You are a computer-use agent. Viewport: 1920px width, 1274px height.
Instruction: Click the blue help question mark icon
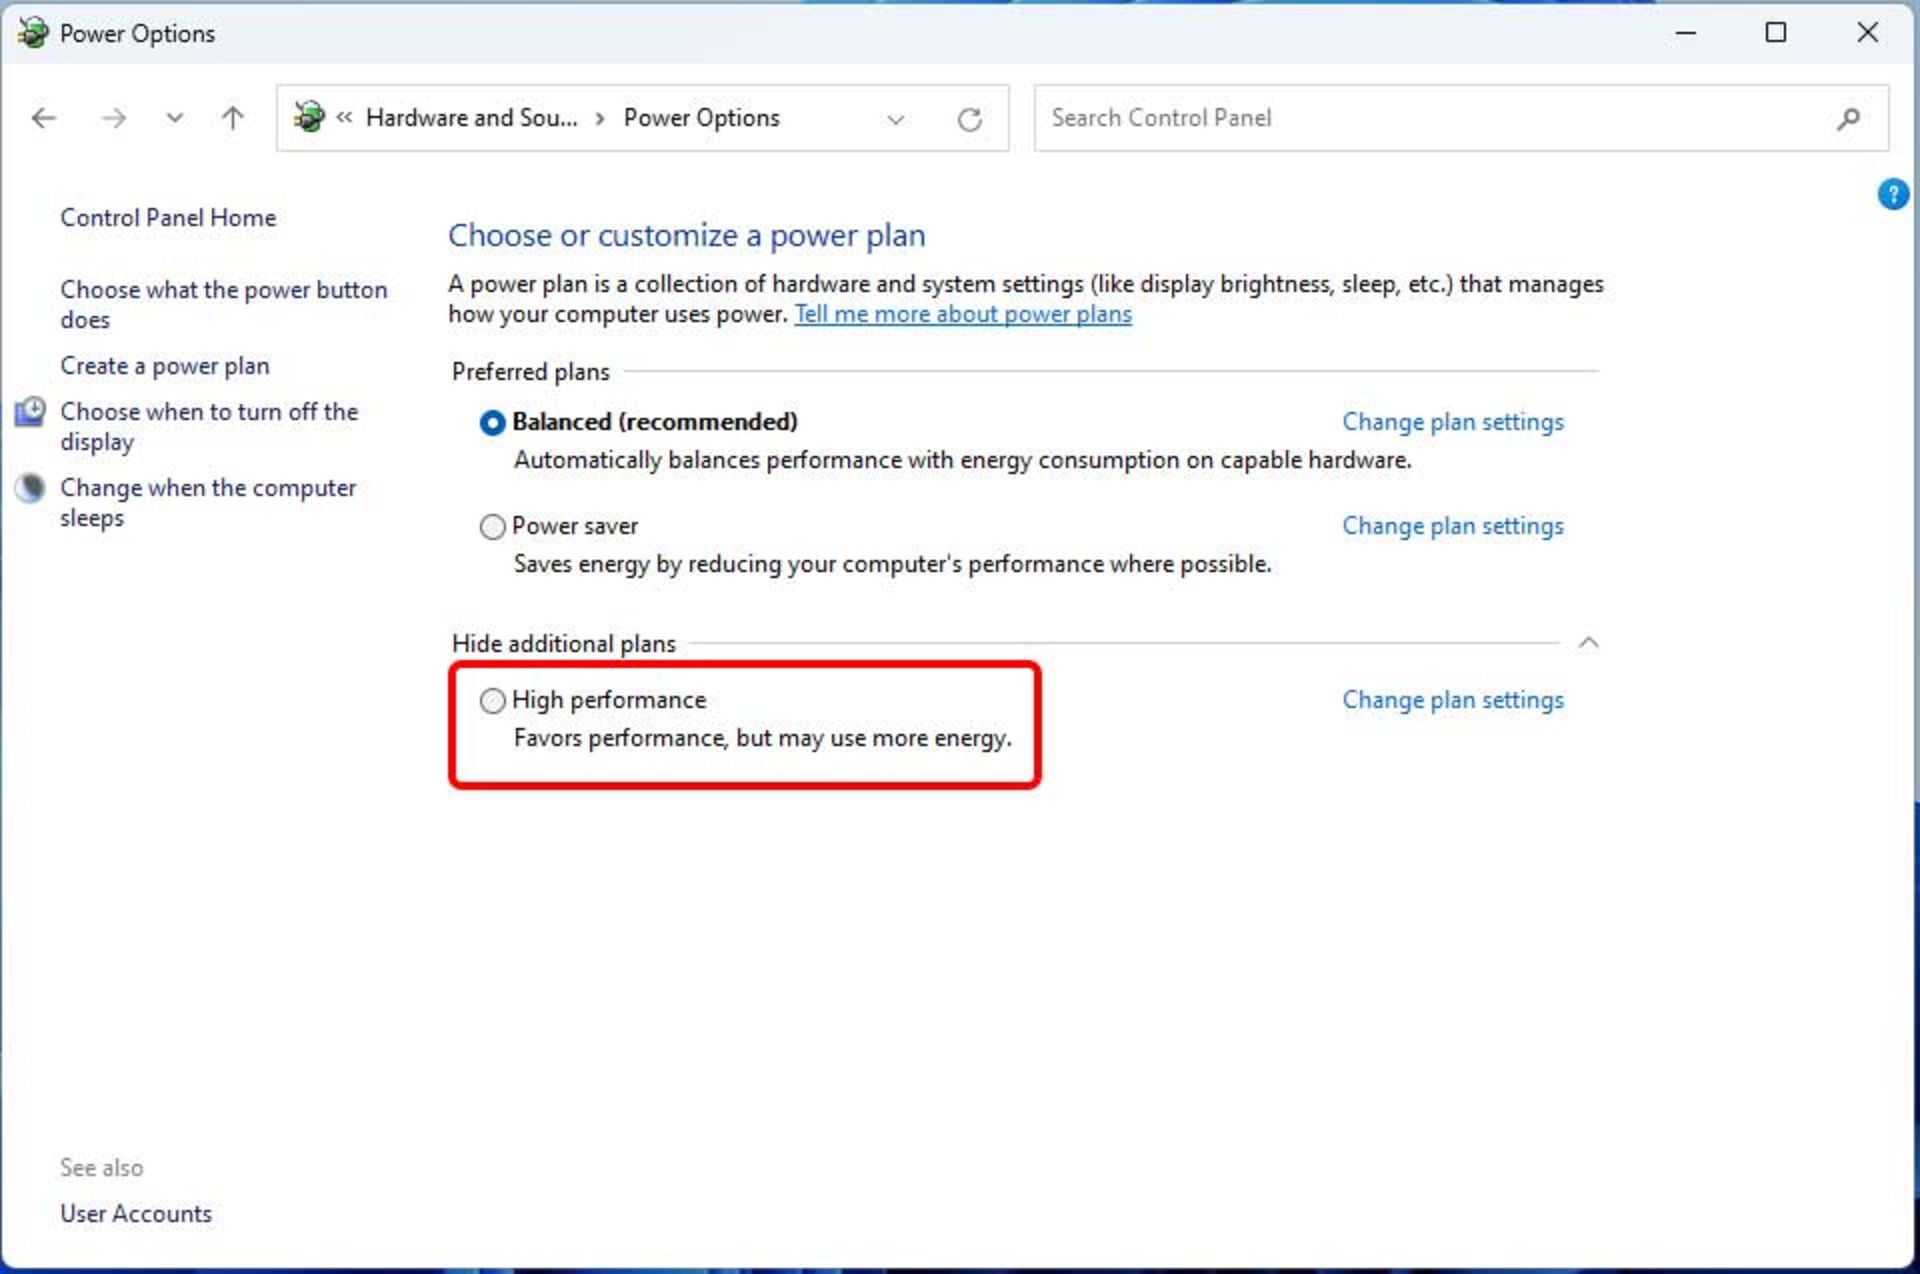[x=1892, y=194]
